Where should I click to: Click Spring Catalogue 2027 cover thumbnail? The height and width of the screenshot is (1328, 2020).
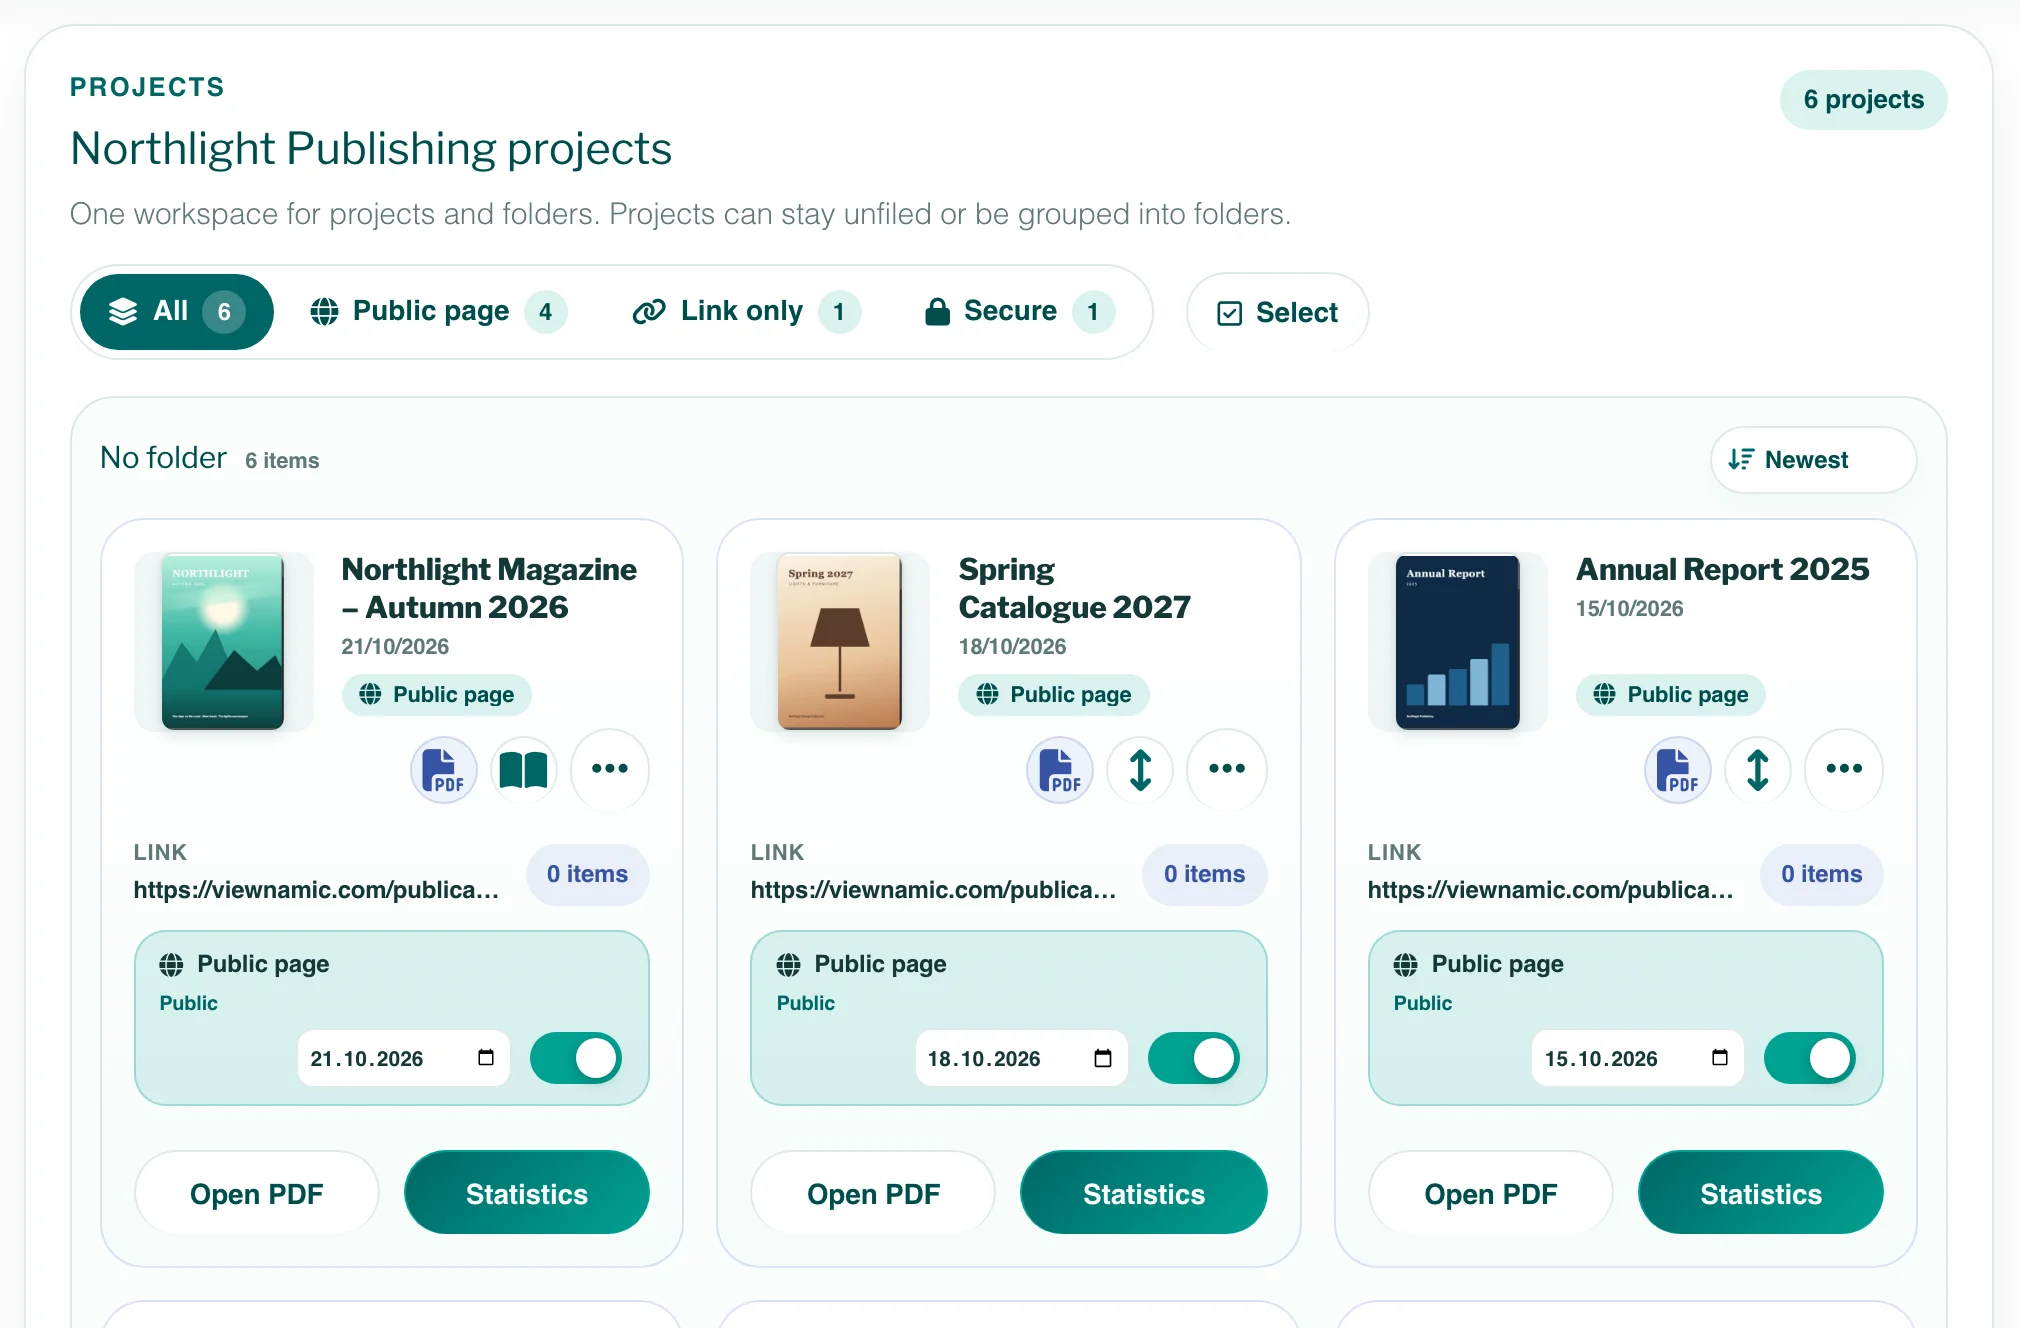coord(840,642)
